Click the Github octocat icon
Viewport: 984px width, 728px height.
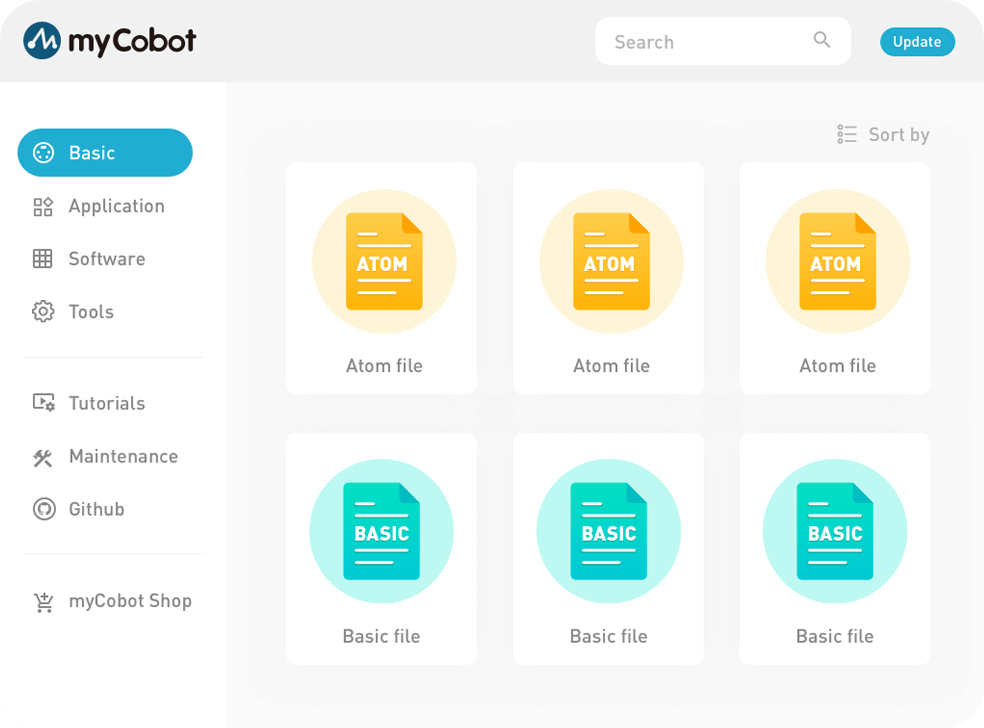43,510
